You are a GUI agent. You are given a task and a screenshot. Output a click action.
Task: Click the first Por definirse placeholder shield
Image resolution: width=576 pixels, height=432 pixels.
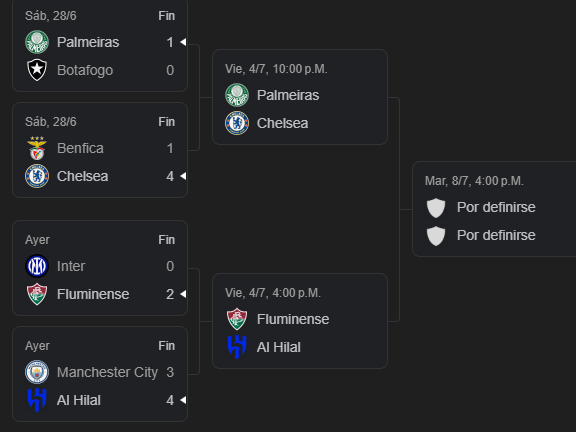click(436, 208)
